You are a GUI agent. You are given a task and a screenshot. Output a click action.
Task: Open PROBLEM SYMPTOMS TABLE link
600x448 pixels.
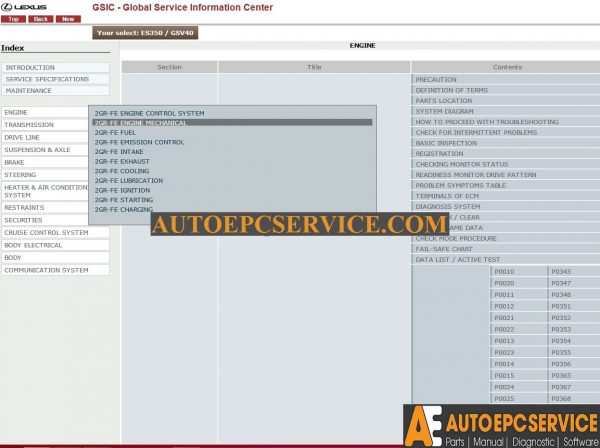click(506, 186)
